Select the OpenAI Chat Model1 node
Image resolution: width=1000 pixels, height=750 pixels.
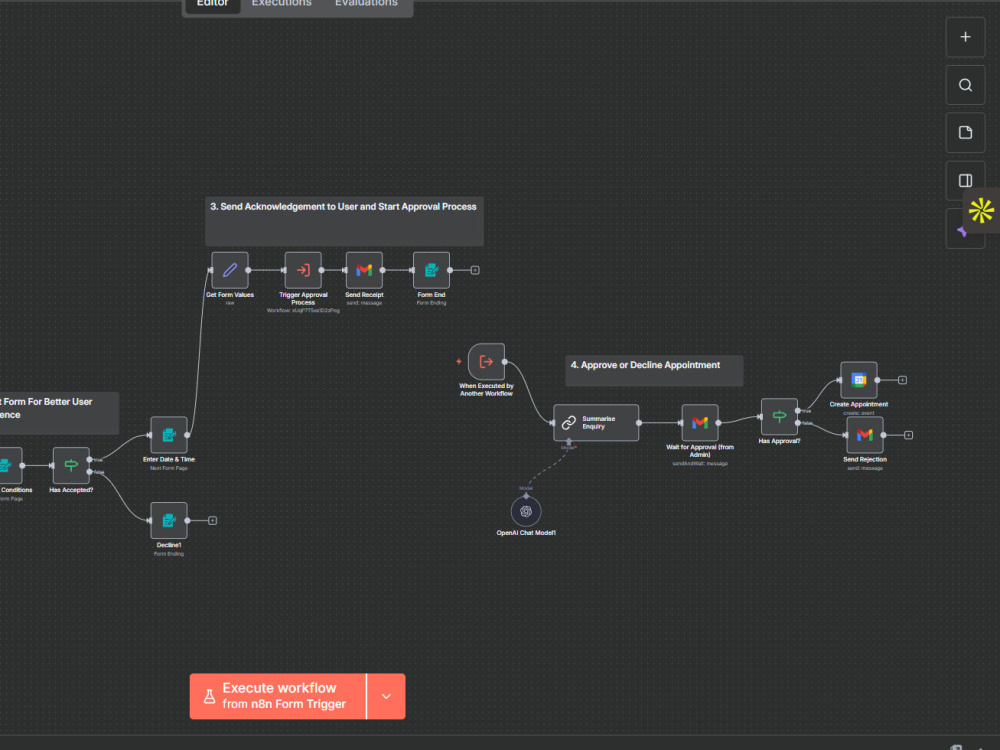tap(526, 511)
